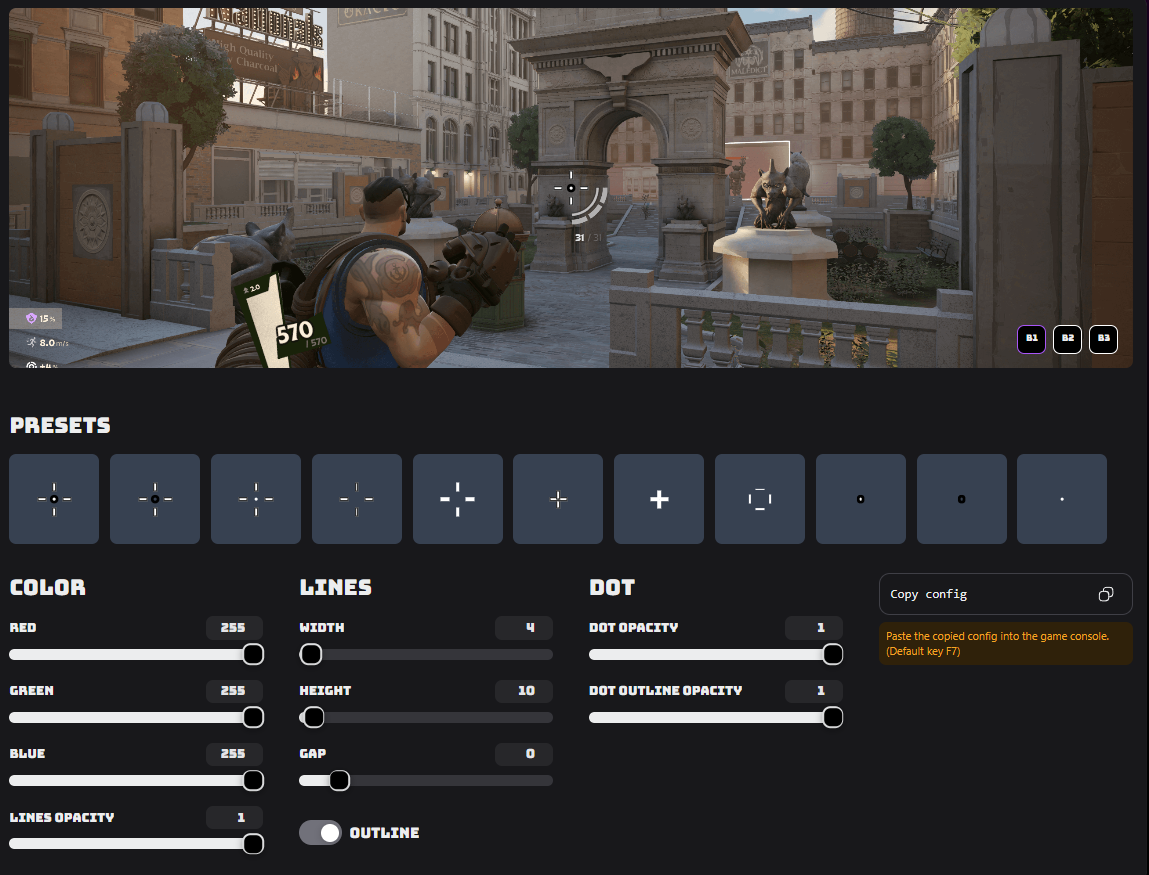1149x875 pixels.
Task: Click the Gap slider handle
Action: click(339, 780)
